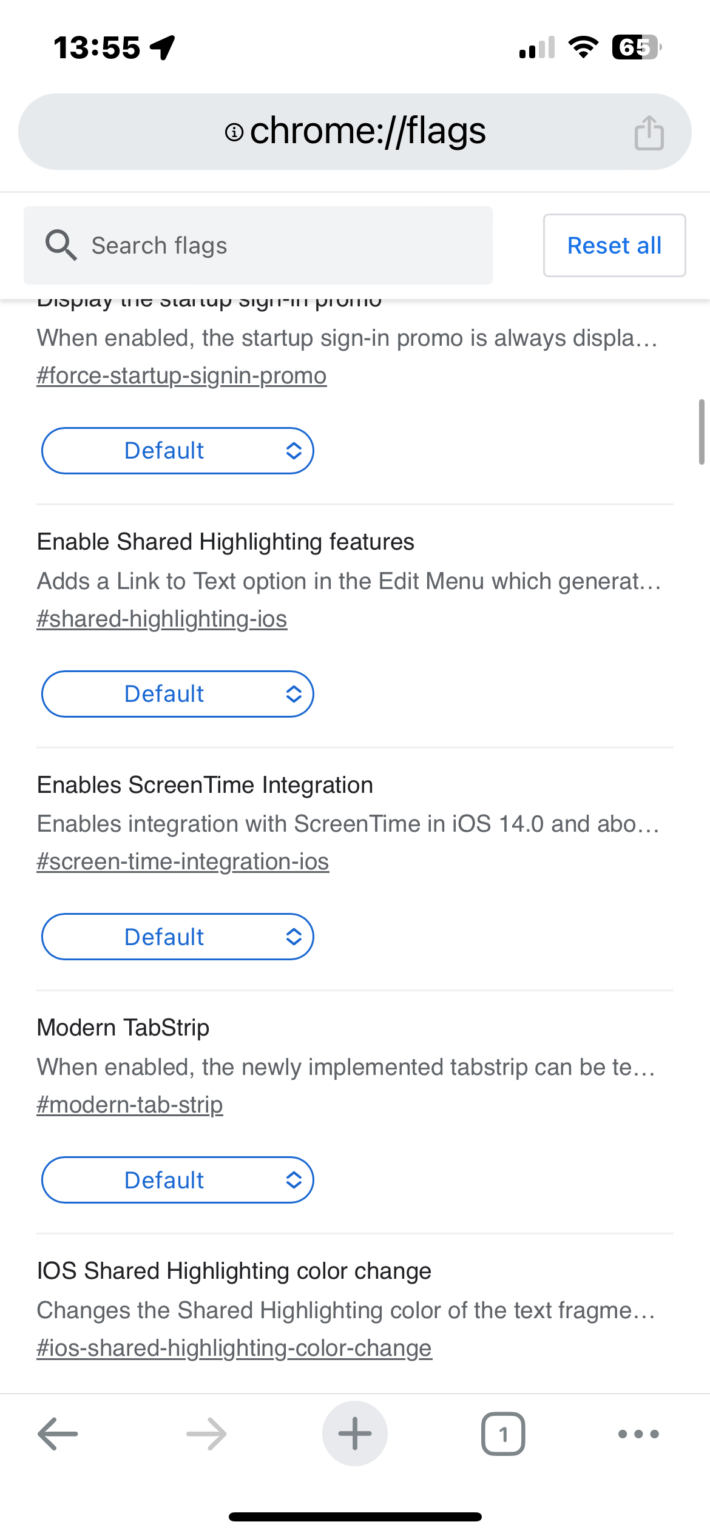710x1536 pixels.
Task: Tap the forward navigation arrow
Action: pos(205,1433)
